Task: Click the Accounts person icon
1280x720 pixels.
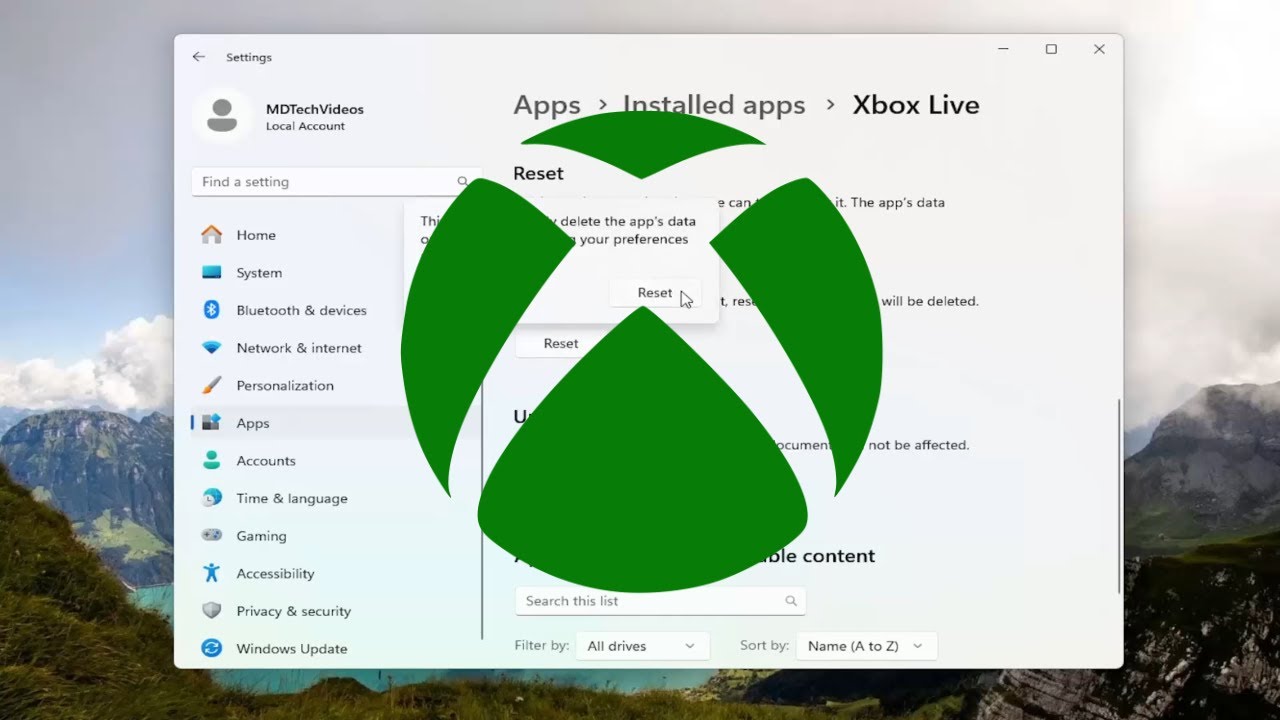Action: (212, 460)
